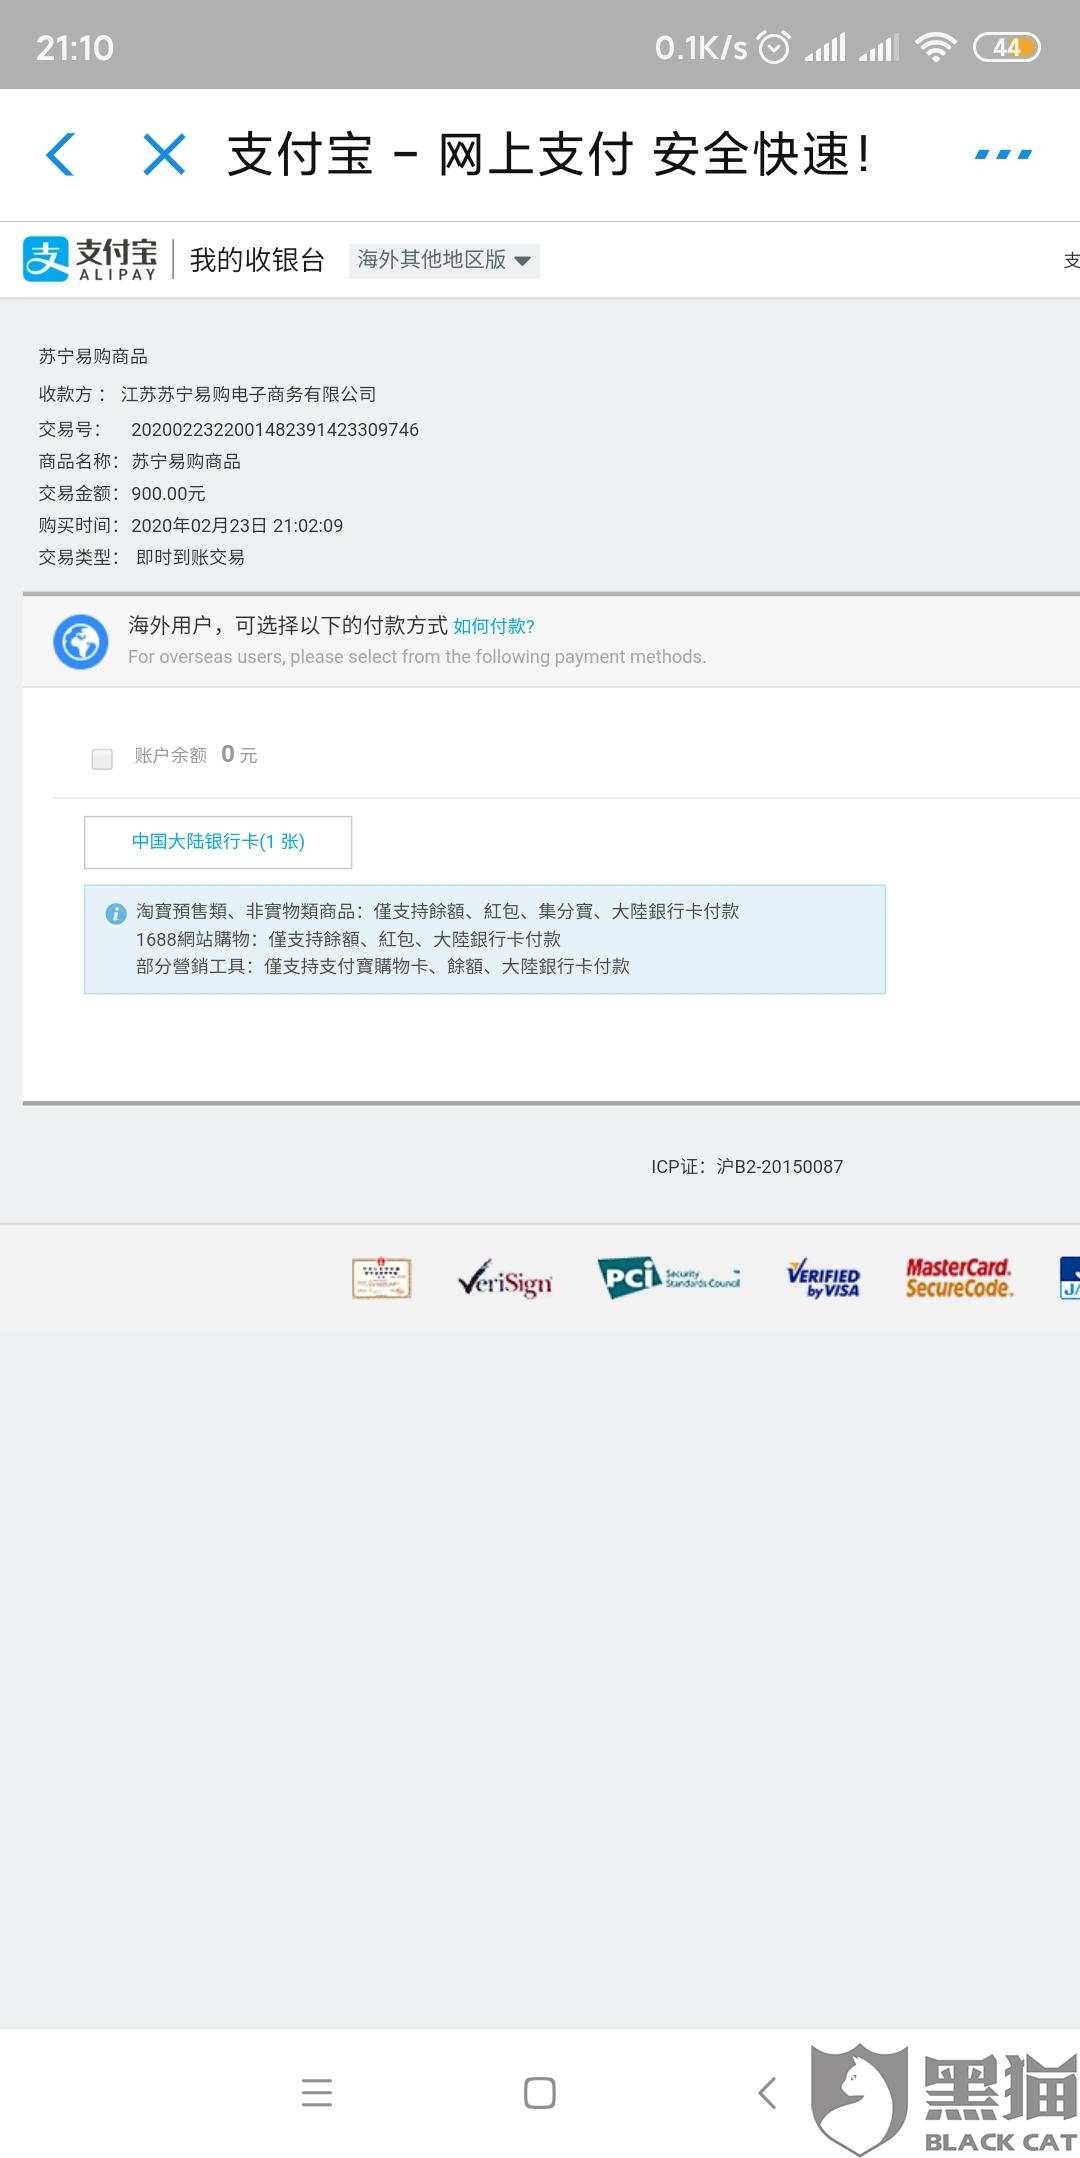Click the 商品名称 苏宁易购商品 row
Image resolution: width=1080 pixels, height=2158 pixels.
coord(140,462)
